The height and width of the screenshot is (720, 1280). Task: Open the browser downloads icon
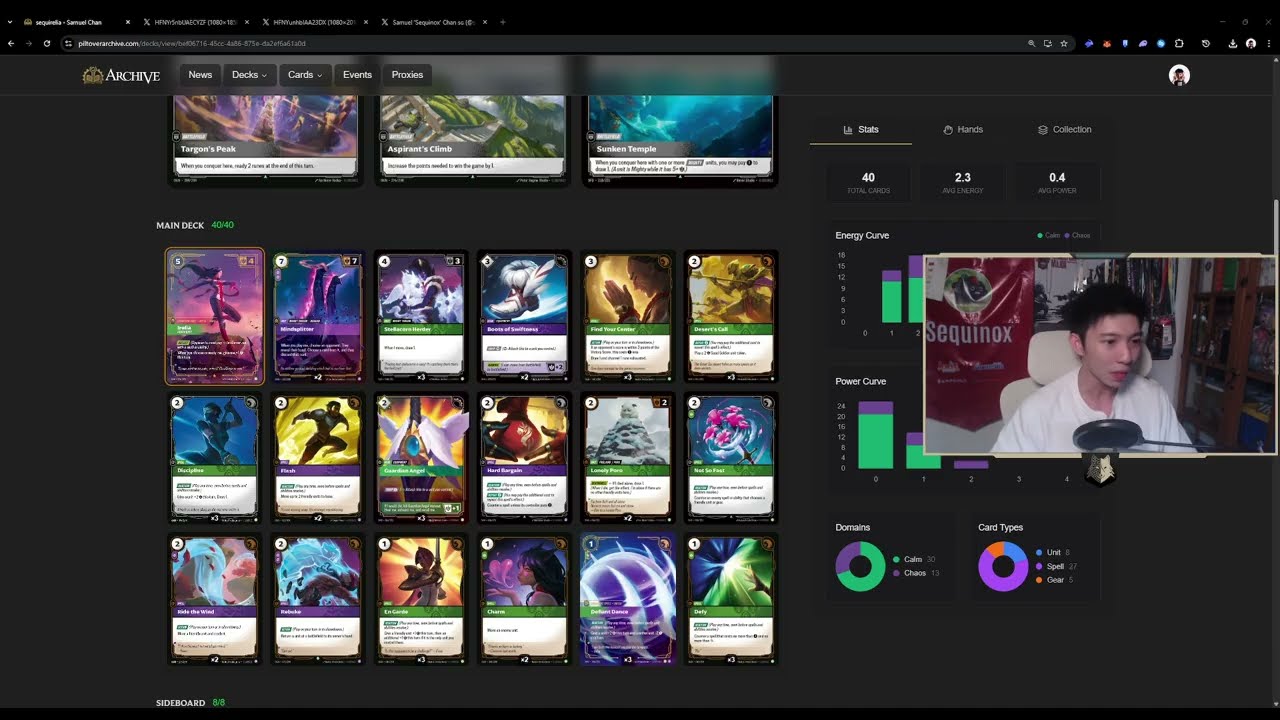click(1233, 44)
